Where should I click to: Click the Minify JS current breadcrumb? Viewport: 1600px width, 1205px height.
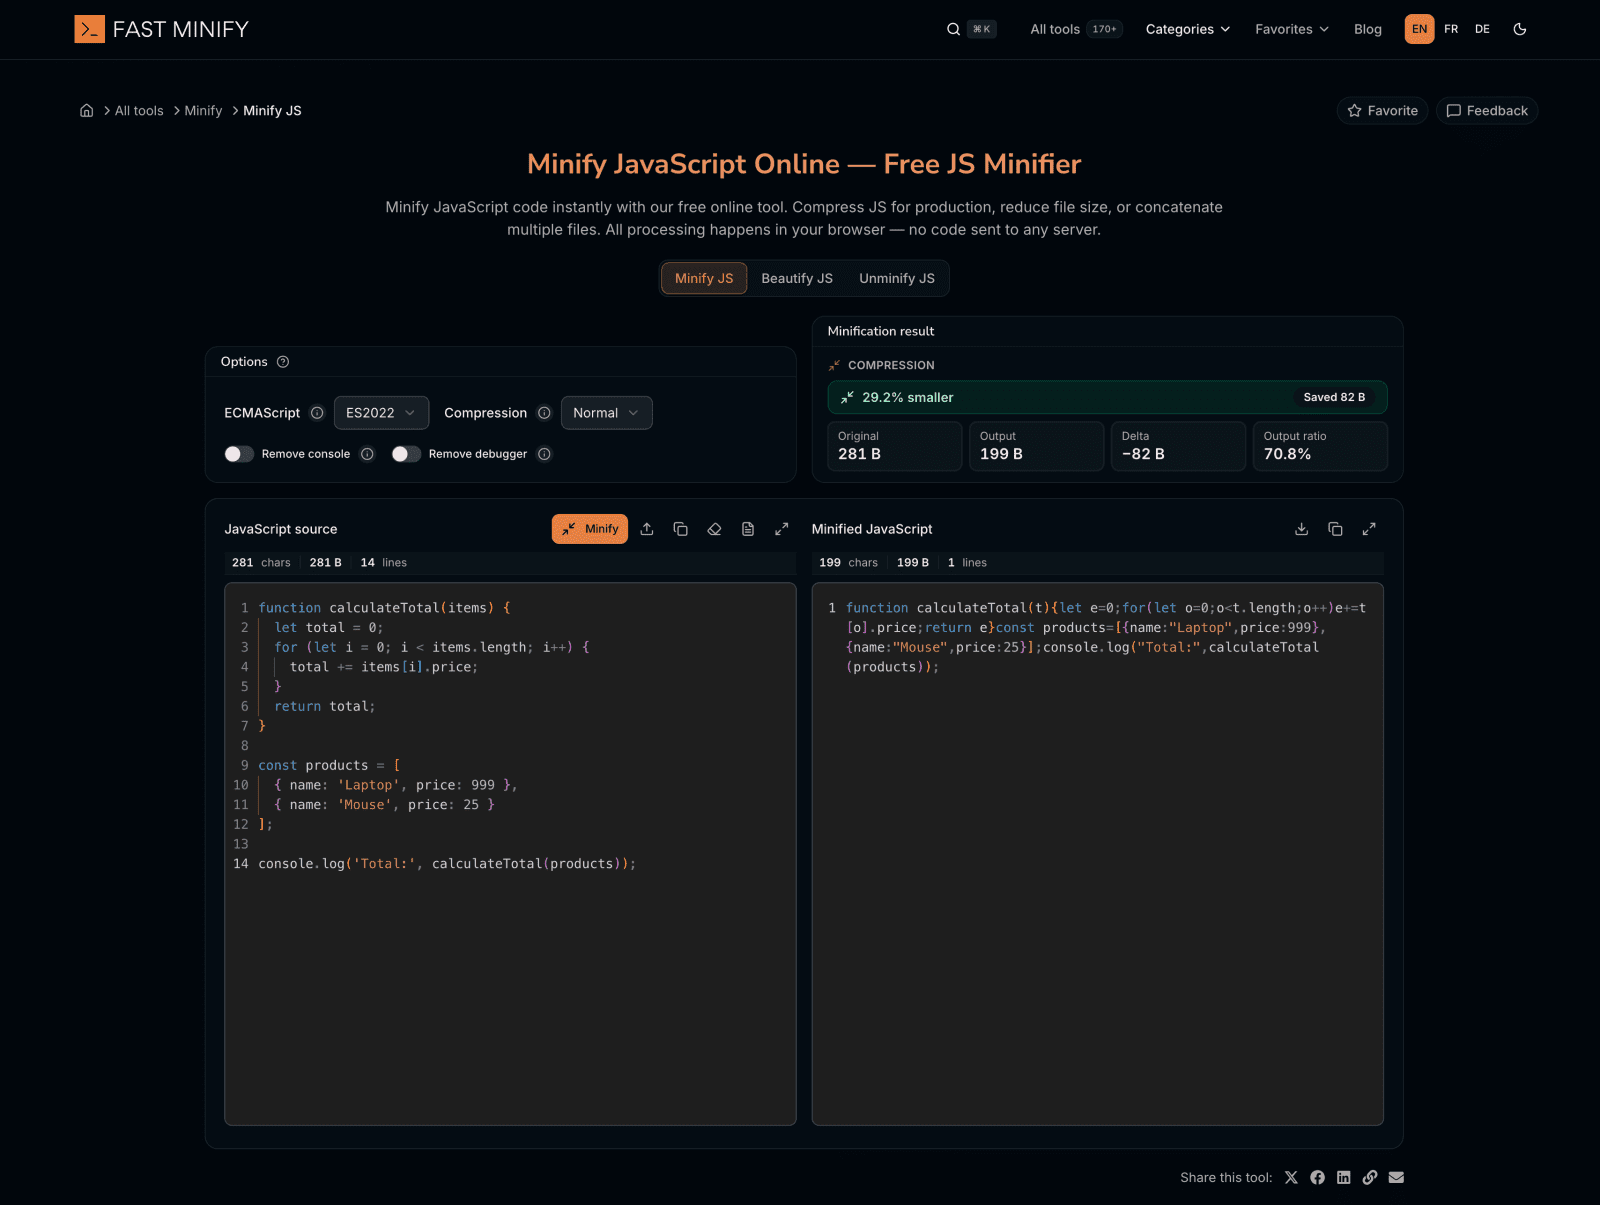(272, 111)
